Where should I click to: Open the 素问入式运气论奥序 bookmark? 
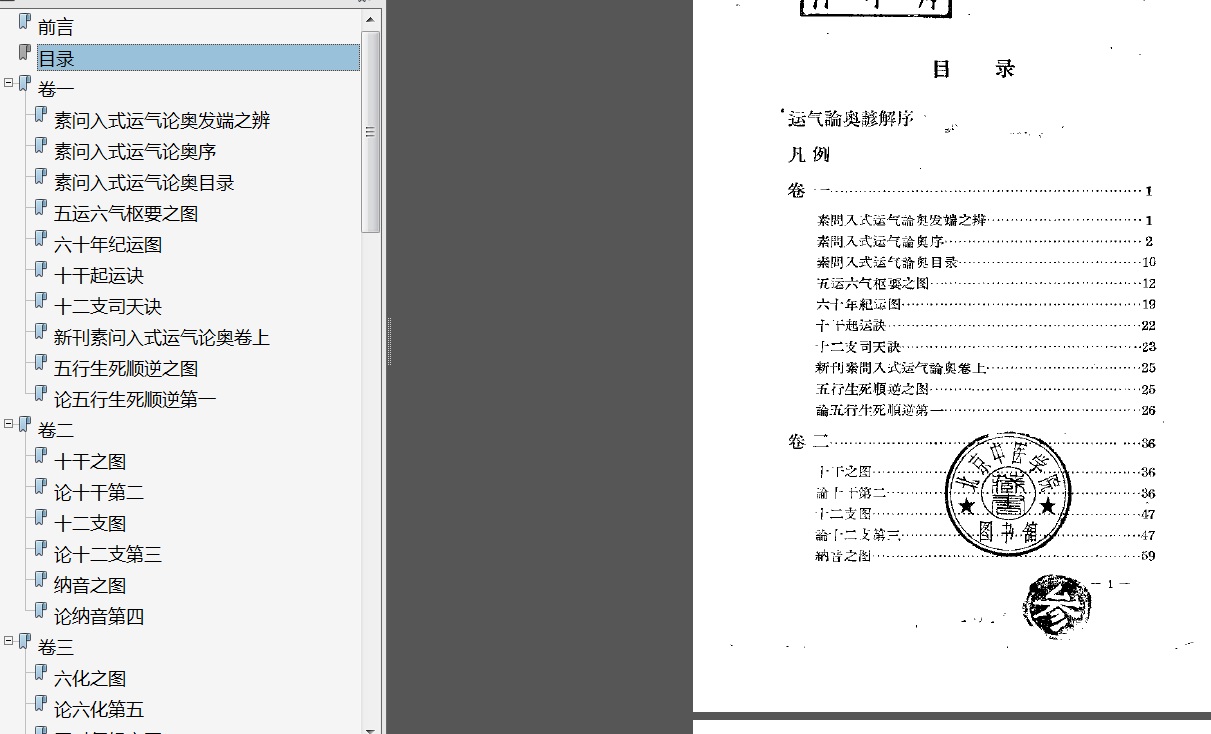135,152
